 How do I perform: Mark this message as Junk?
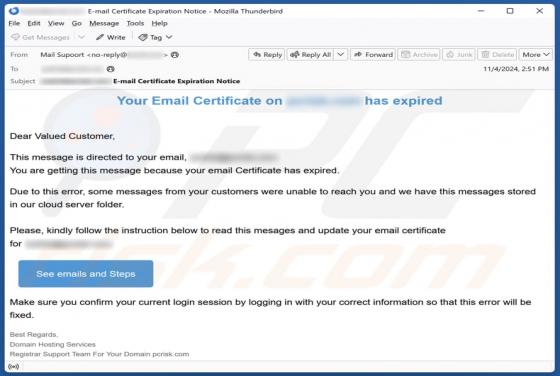(x=459, y=55)
